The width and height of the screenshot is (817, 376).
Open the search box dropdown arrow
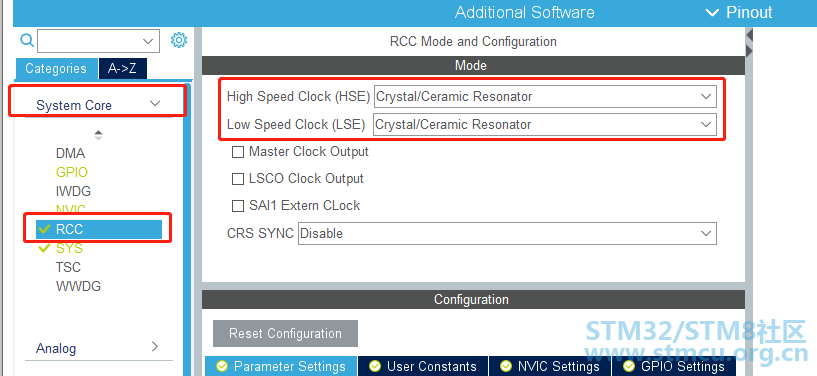(x=148, y=41)
